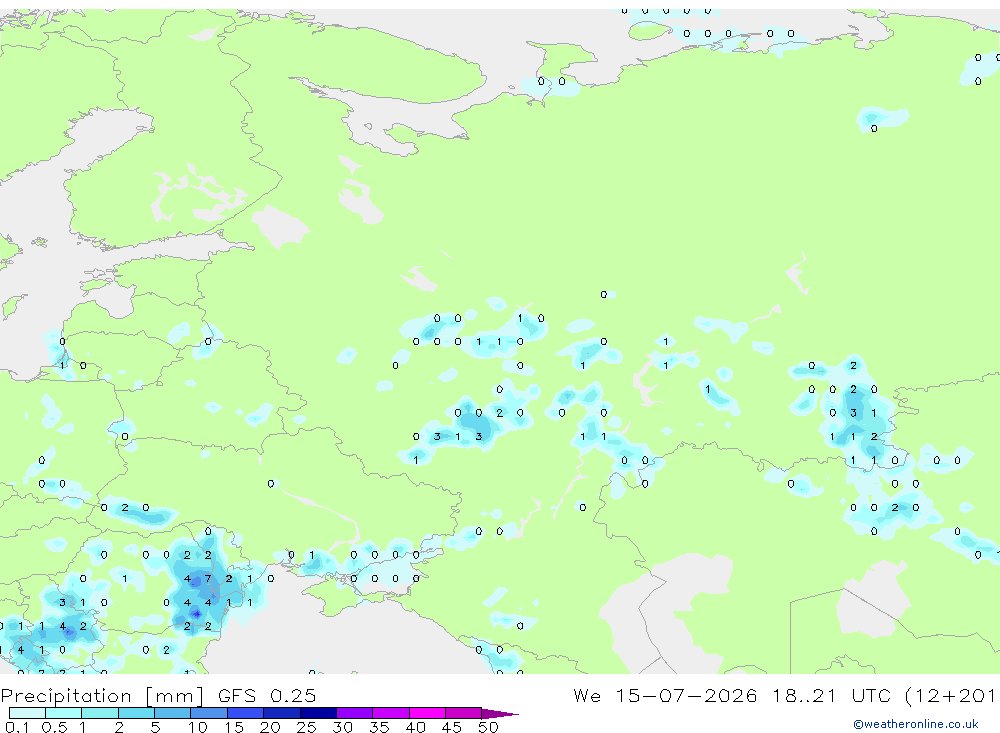
Task: Click the 35–40 mm purple legend box
Action: [x=391, y=713]
